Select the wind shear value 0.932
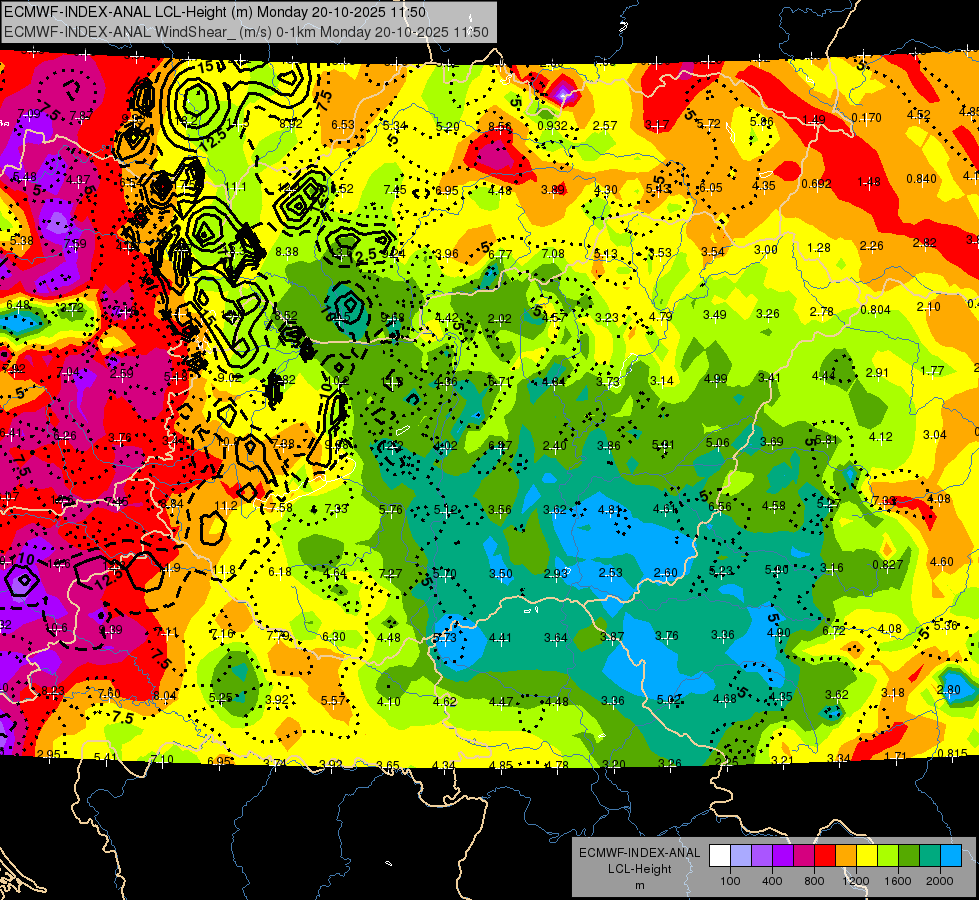The width and height of the screenshot is (979, 900). point(553,126)
